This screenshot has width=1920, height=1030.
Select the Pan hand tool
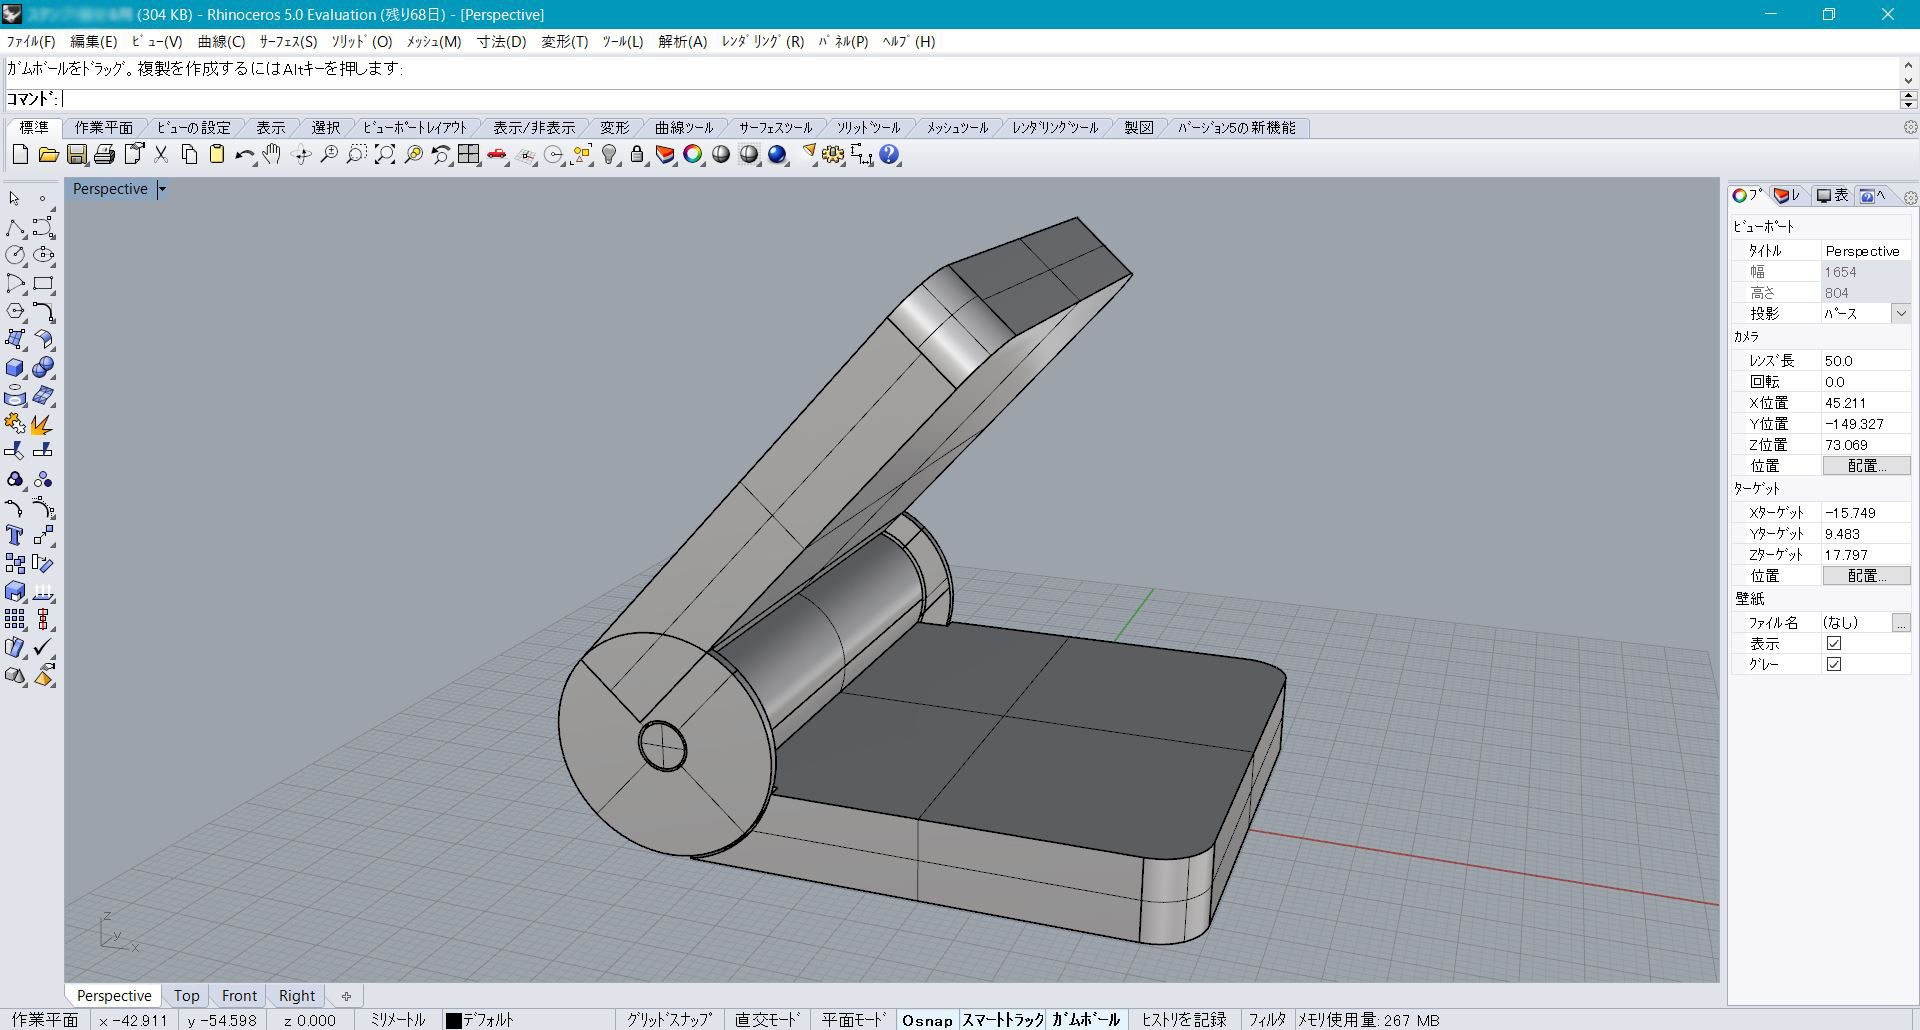[272, 155]
